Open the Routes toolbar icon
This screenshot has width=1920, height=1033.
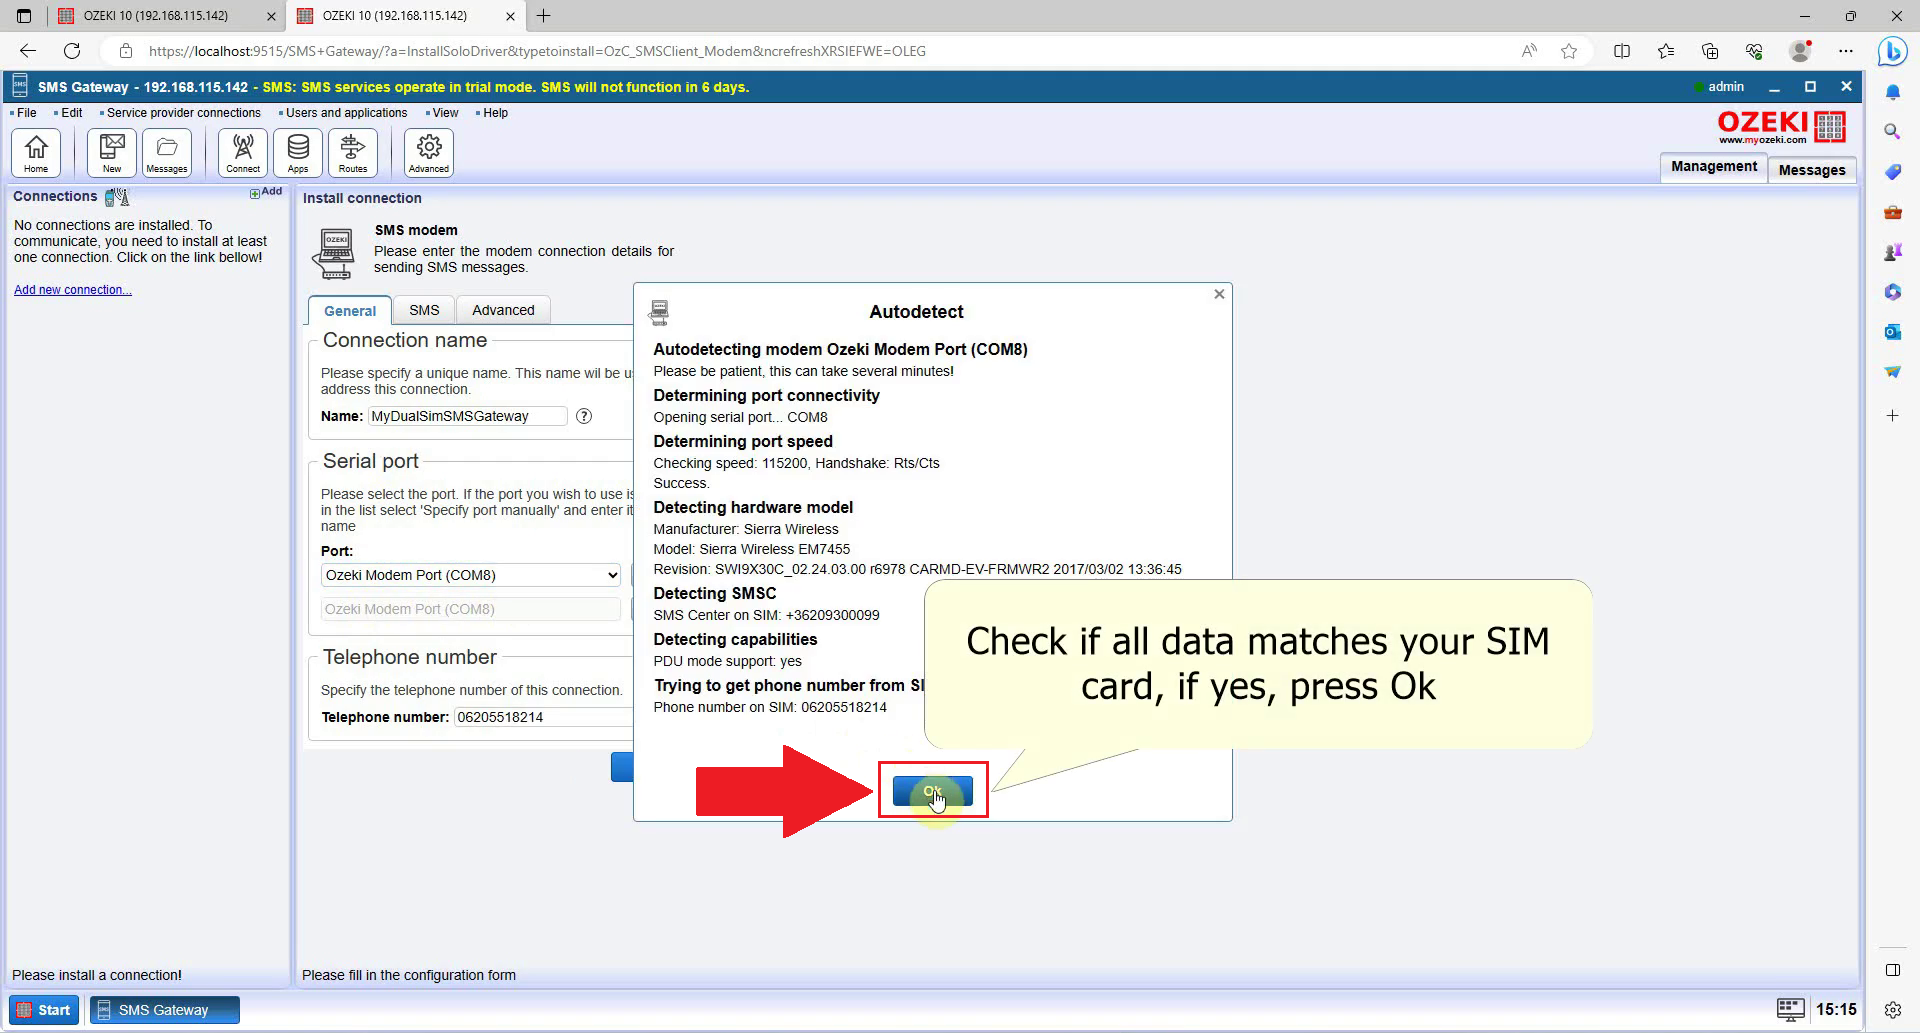[x=353, y=153]
